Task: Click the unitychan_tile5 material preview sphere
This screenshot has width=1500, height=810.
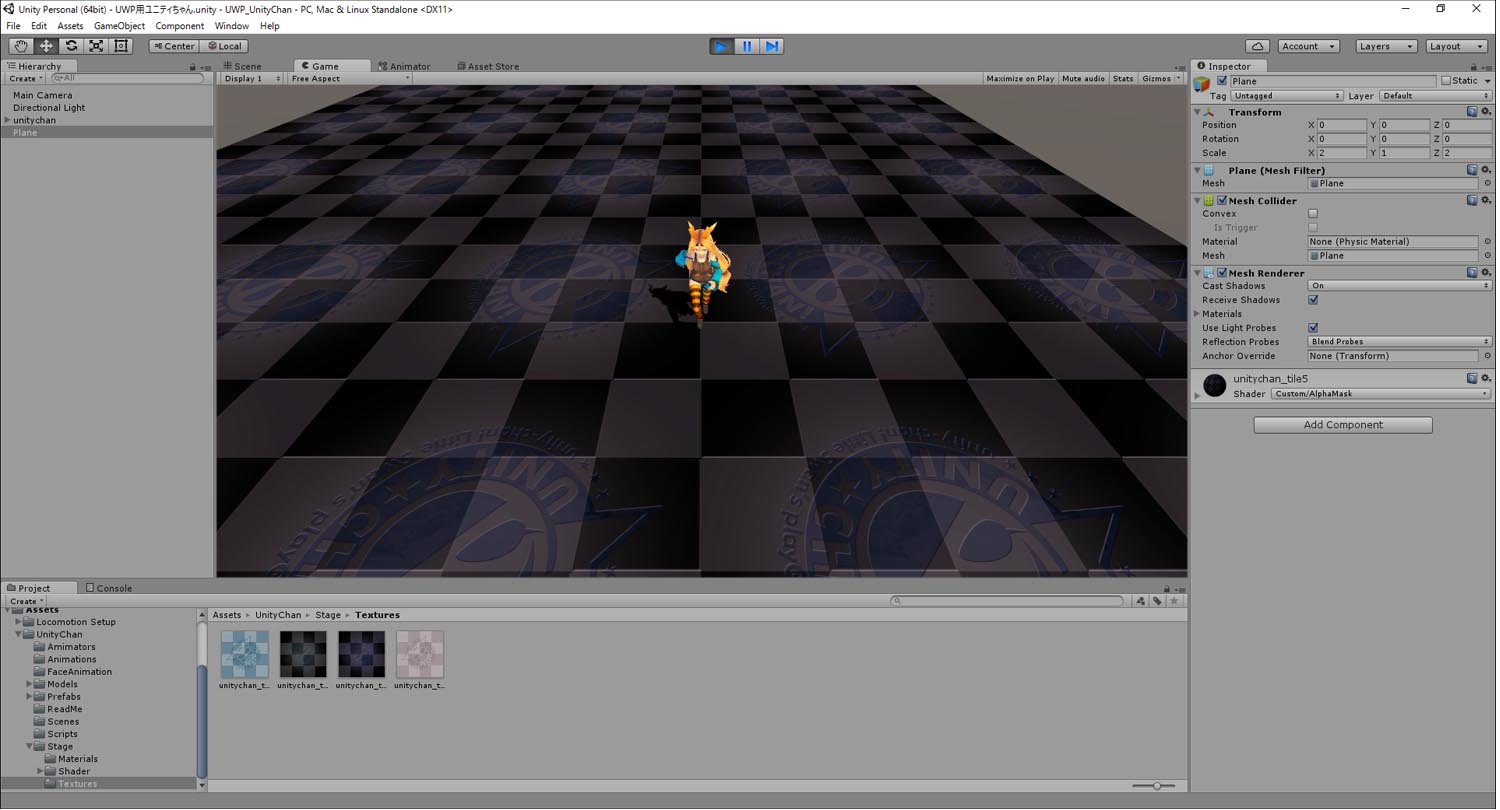Action: pyautogui.click(x=1215, y=386)
